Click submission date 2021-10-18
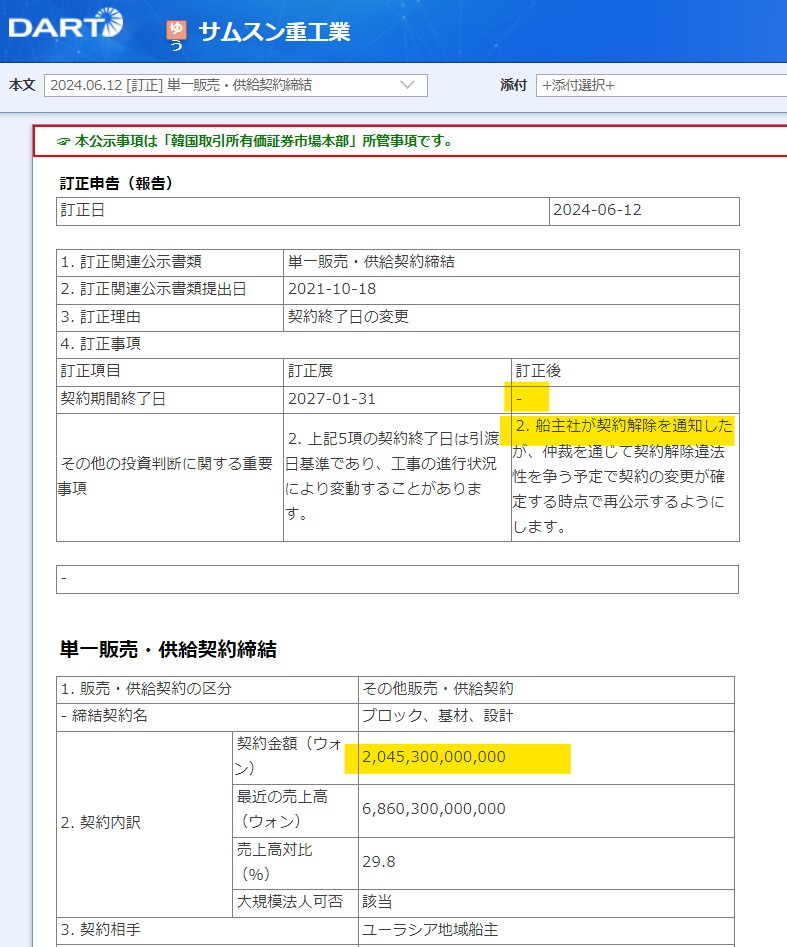 [332, 289]
